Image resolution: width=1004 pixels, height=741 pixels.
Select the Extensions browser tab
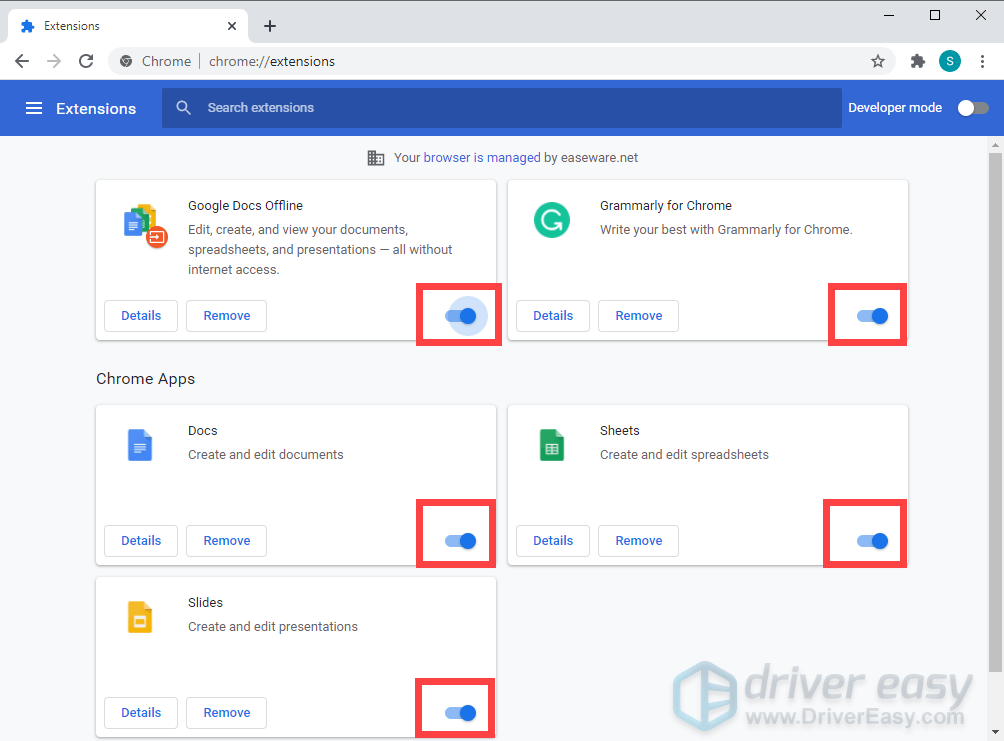click(120, 26)
